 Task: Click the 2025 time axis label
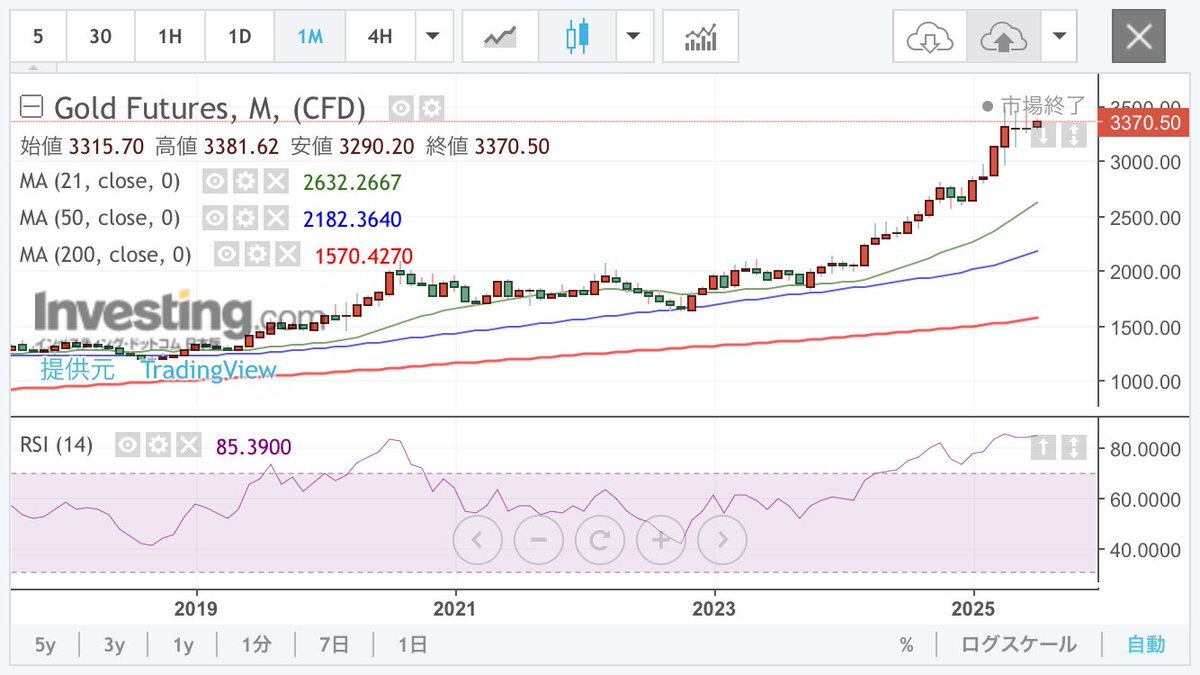(974, 609)
